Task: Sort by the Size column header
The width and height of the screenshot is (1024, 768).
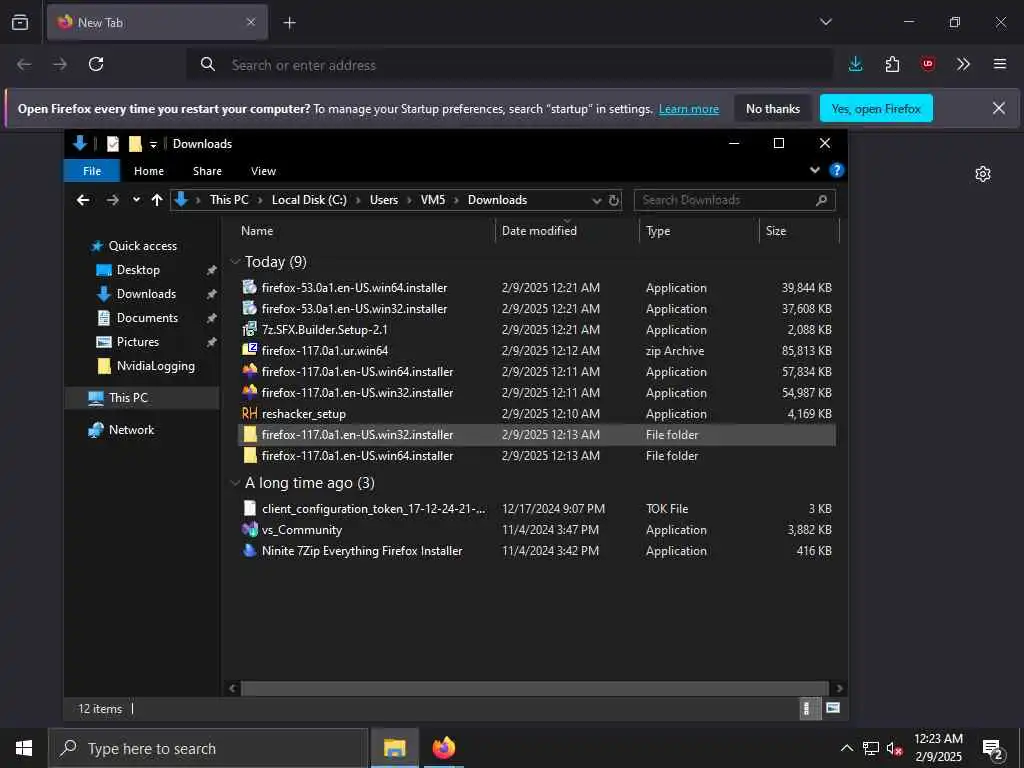Action: (x=776, y=231)
